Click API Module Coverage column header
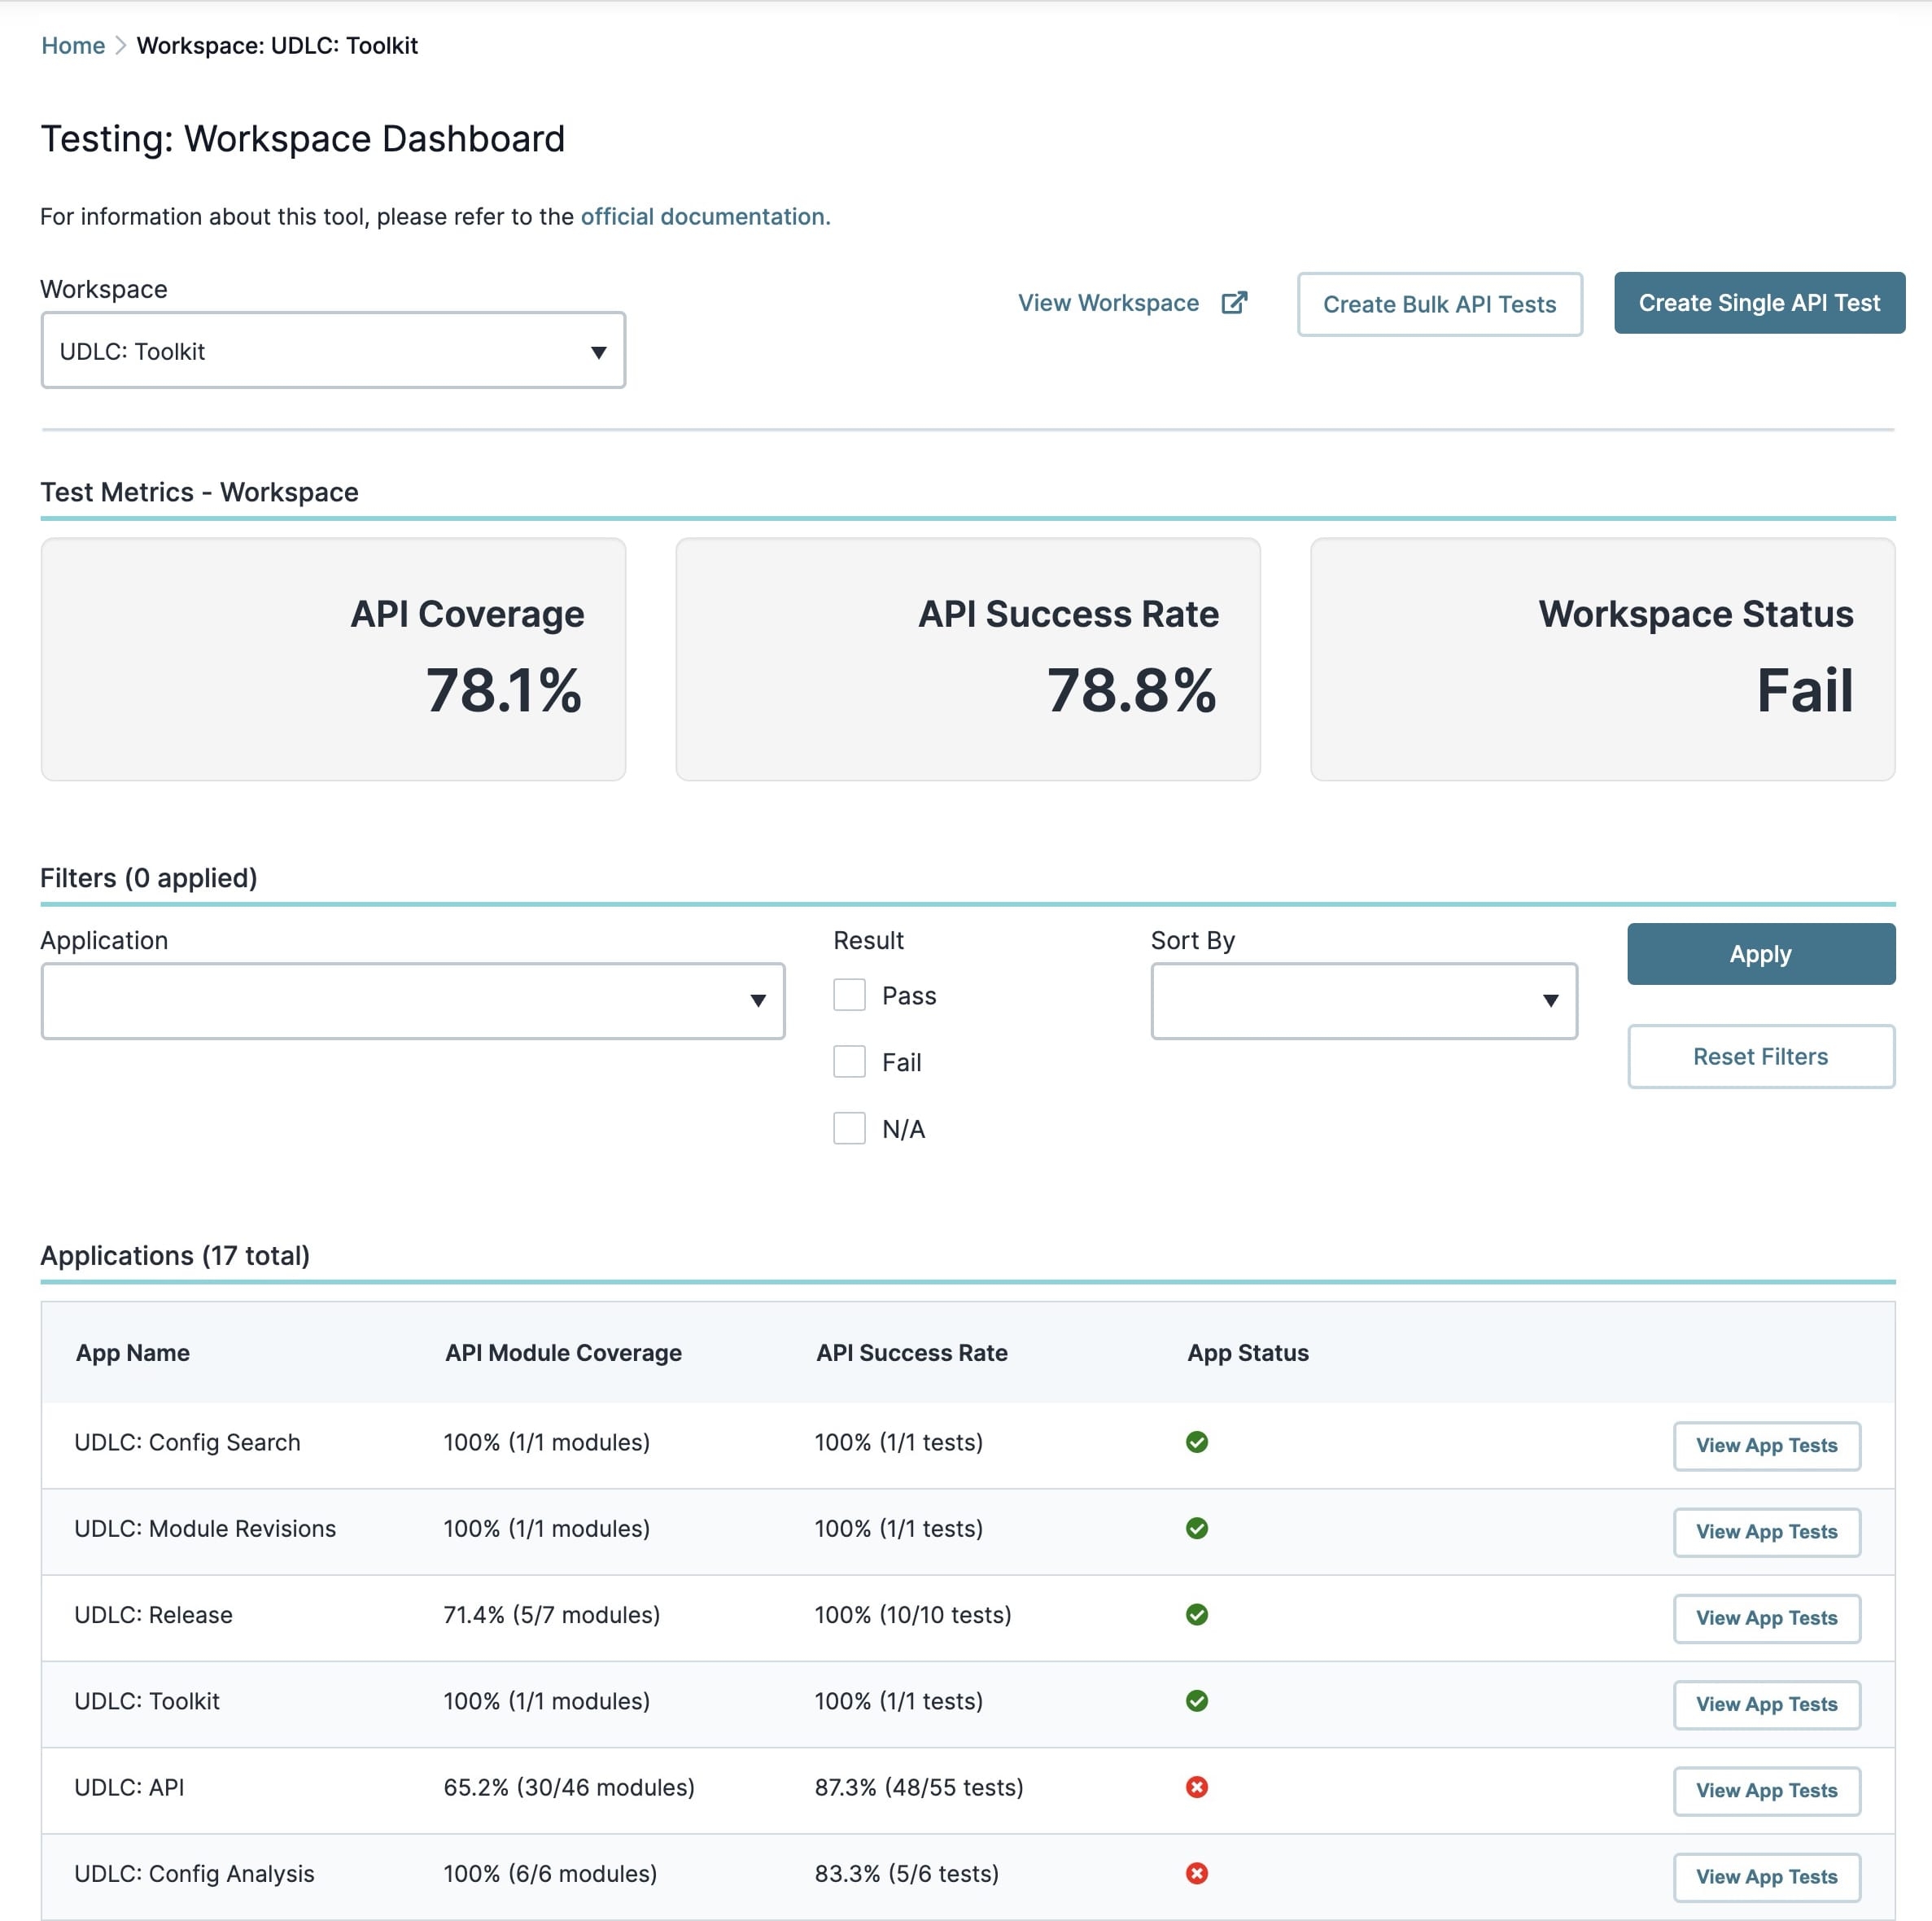Image resolution: width=1932 pixels, height=1921 pixels. click(563, 1352)
